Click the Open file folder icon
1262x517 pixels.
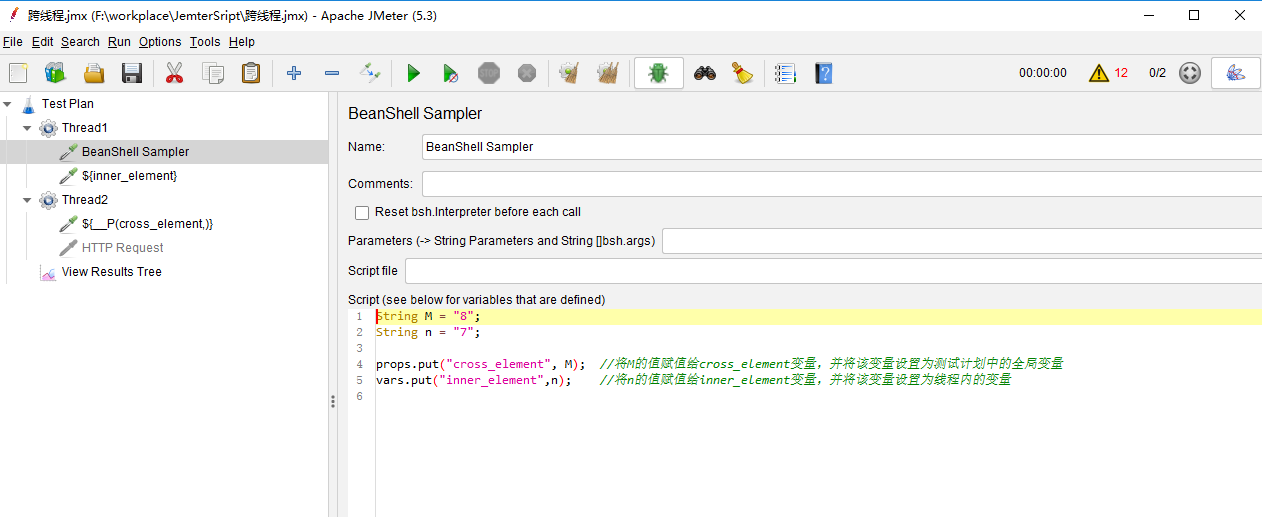tap(94, 73)
